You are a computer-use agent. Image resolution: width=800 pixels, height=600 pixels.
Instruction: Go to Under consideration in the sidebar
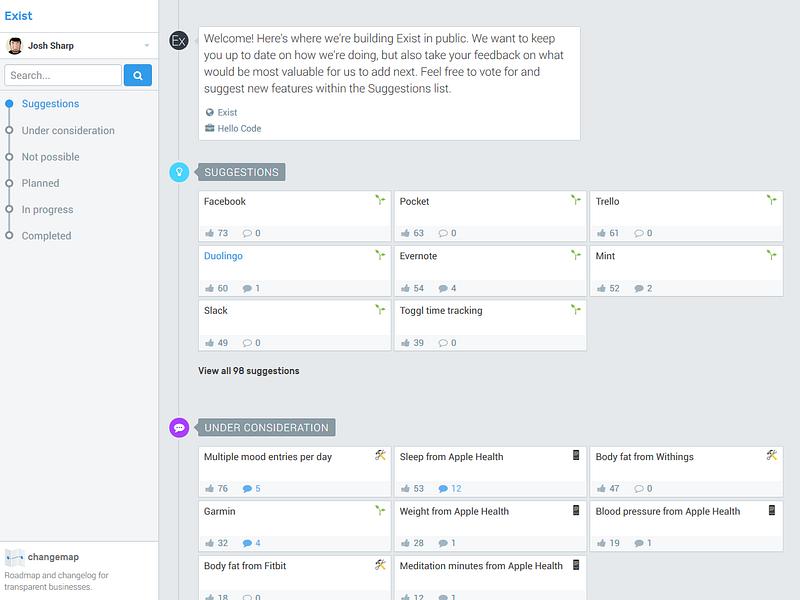[x=68, y=130]
